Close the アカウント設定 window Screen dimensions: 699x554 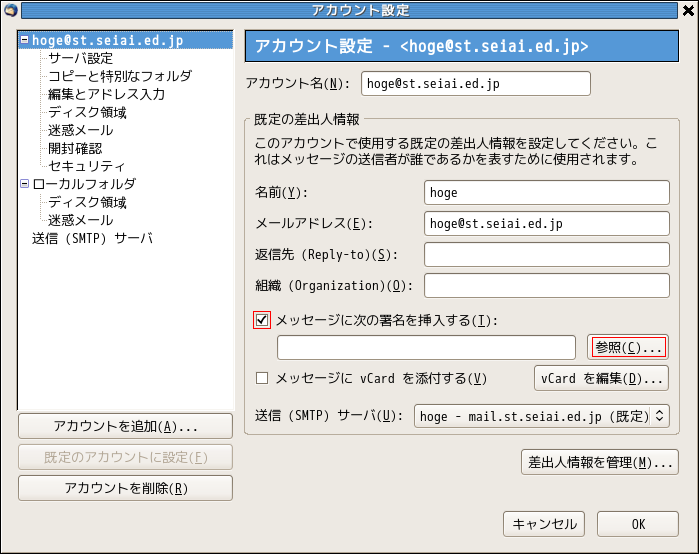[x=689, y=10]
